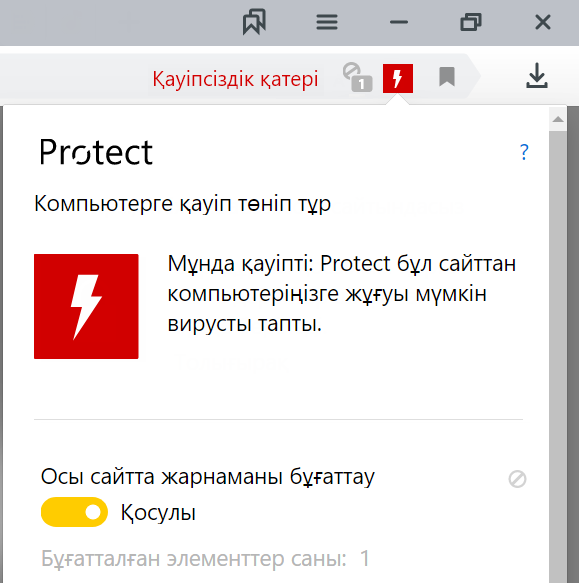579x583 pixels.
Task: Close the browser window
Action: pyautogui.click(x=543, y=22)
